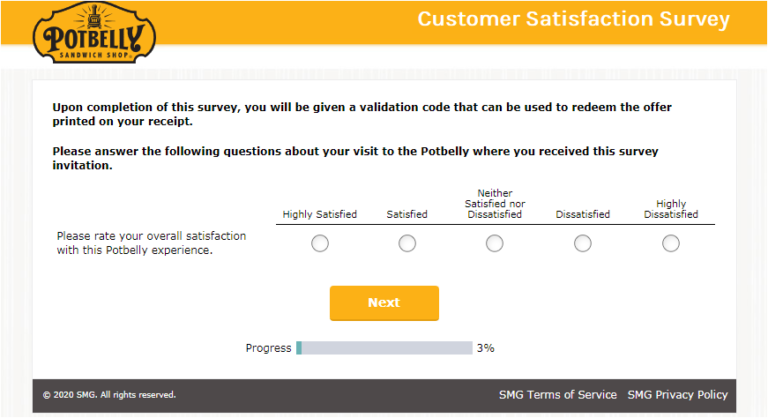
Task: Click the Satisfied column label
Action: [407, 214]
